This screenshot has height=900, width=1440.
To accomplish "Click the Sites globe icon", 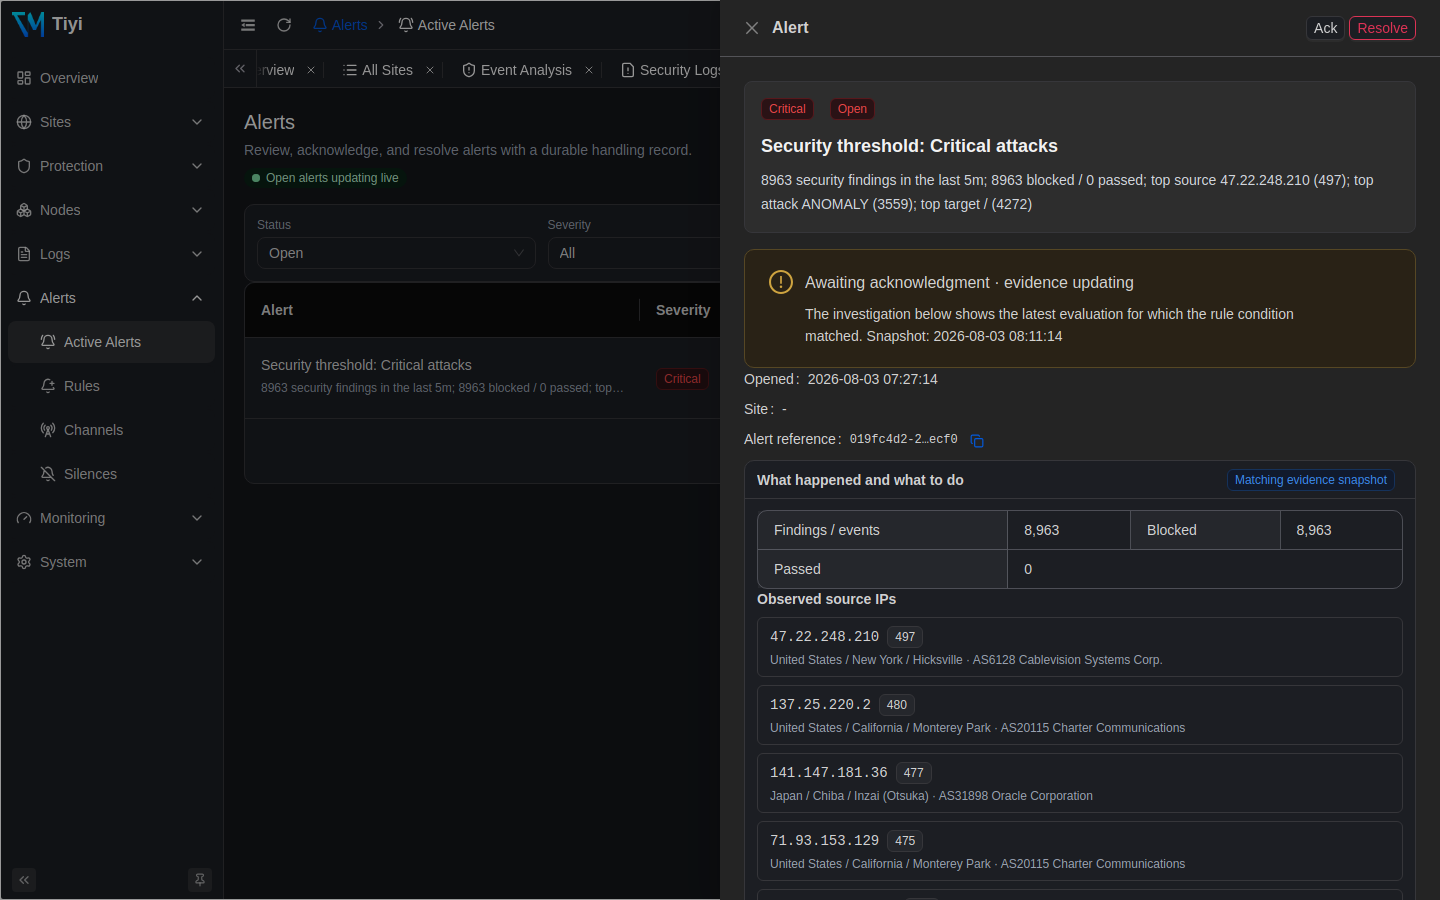I will coord(24,122).
